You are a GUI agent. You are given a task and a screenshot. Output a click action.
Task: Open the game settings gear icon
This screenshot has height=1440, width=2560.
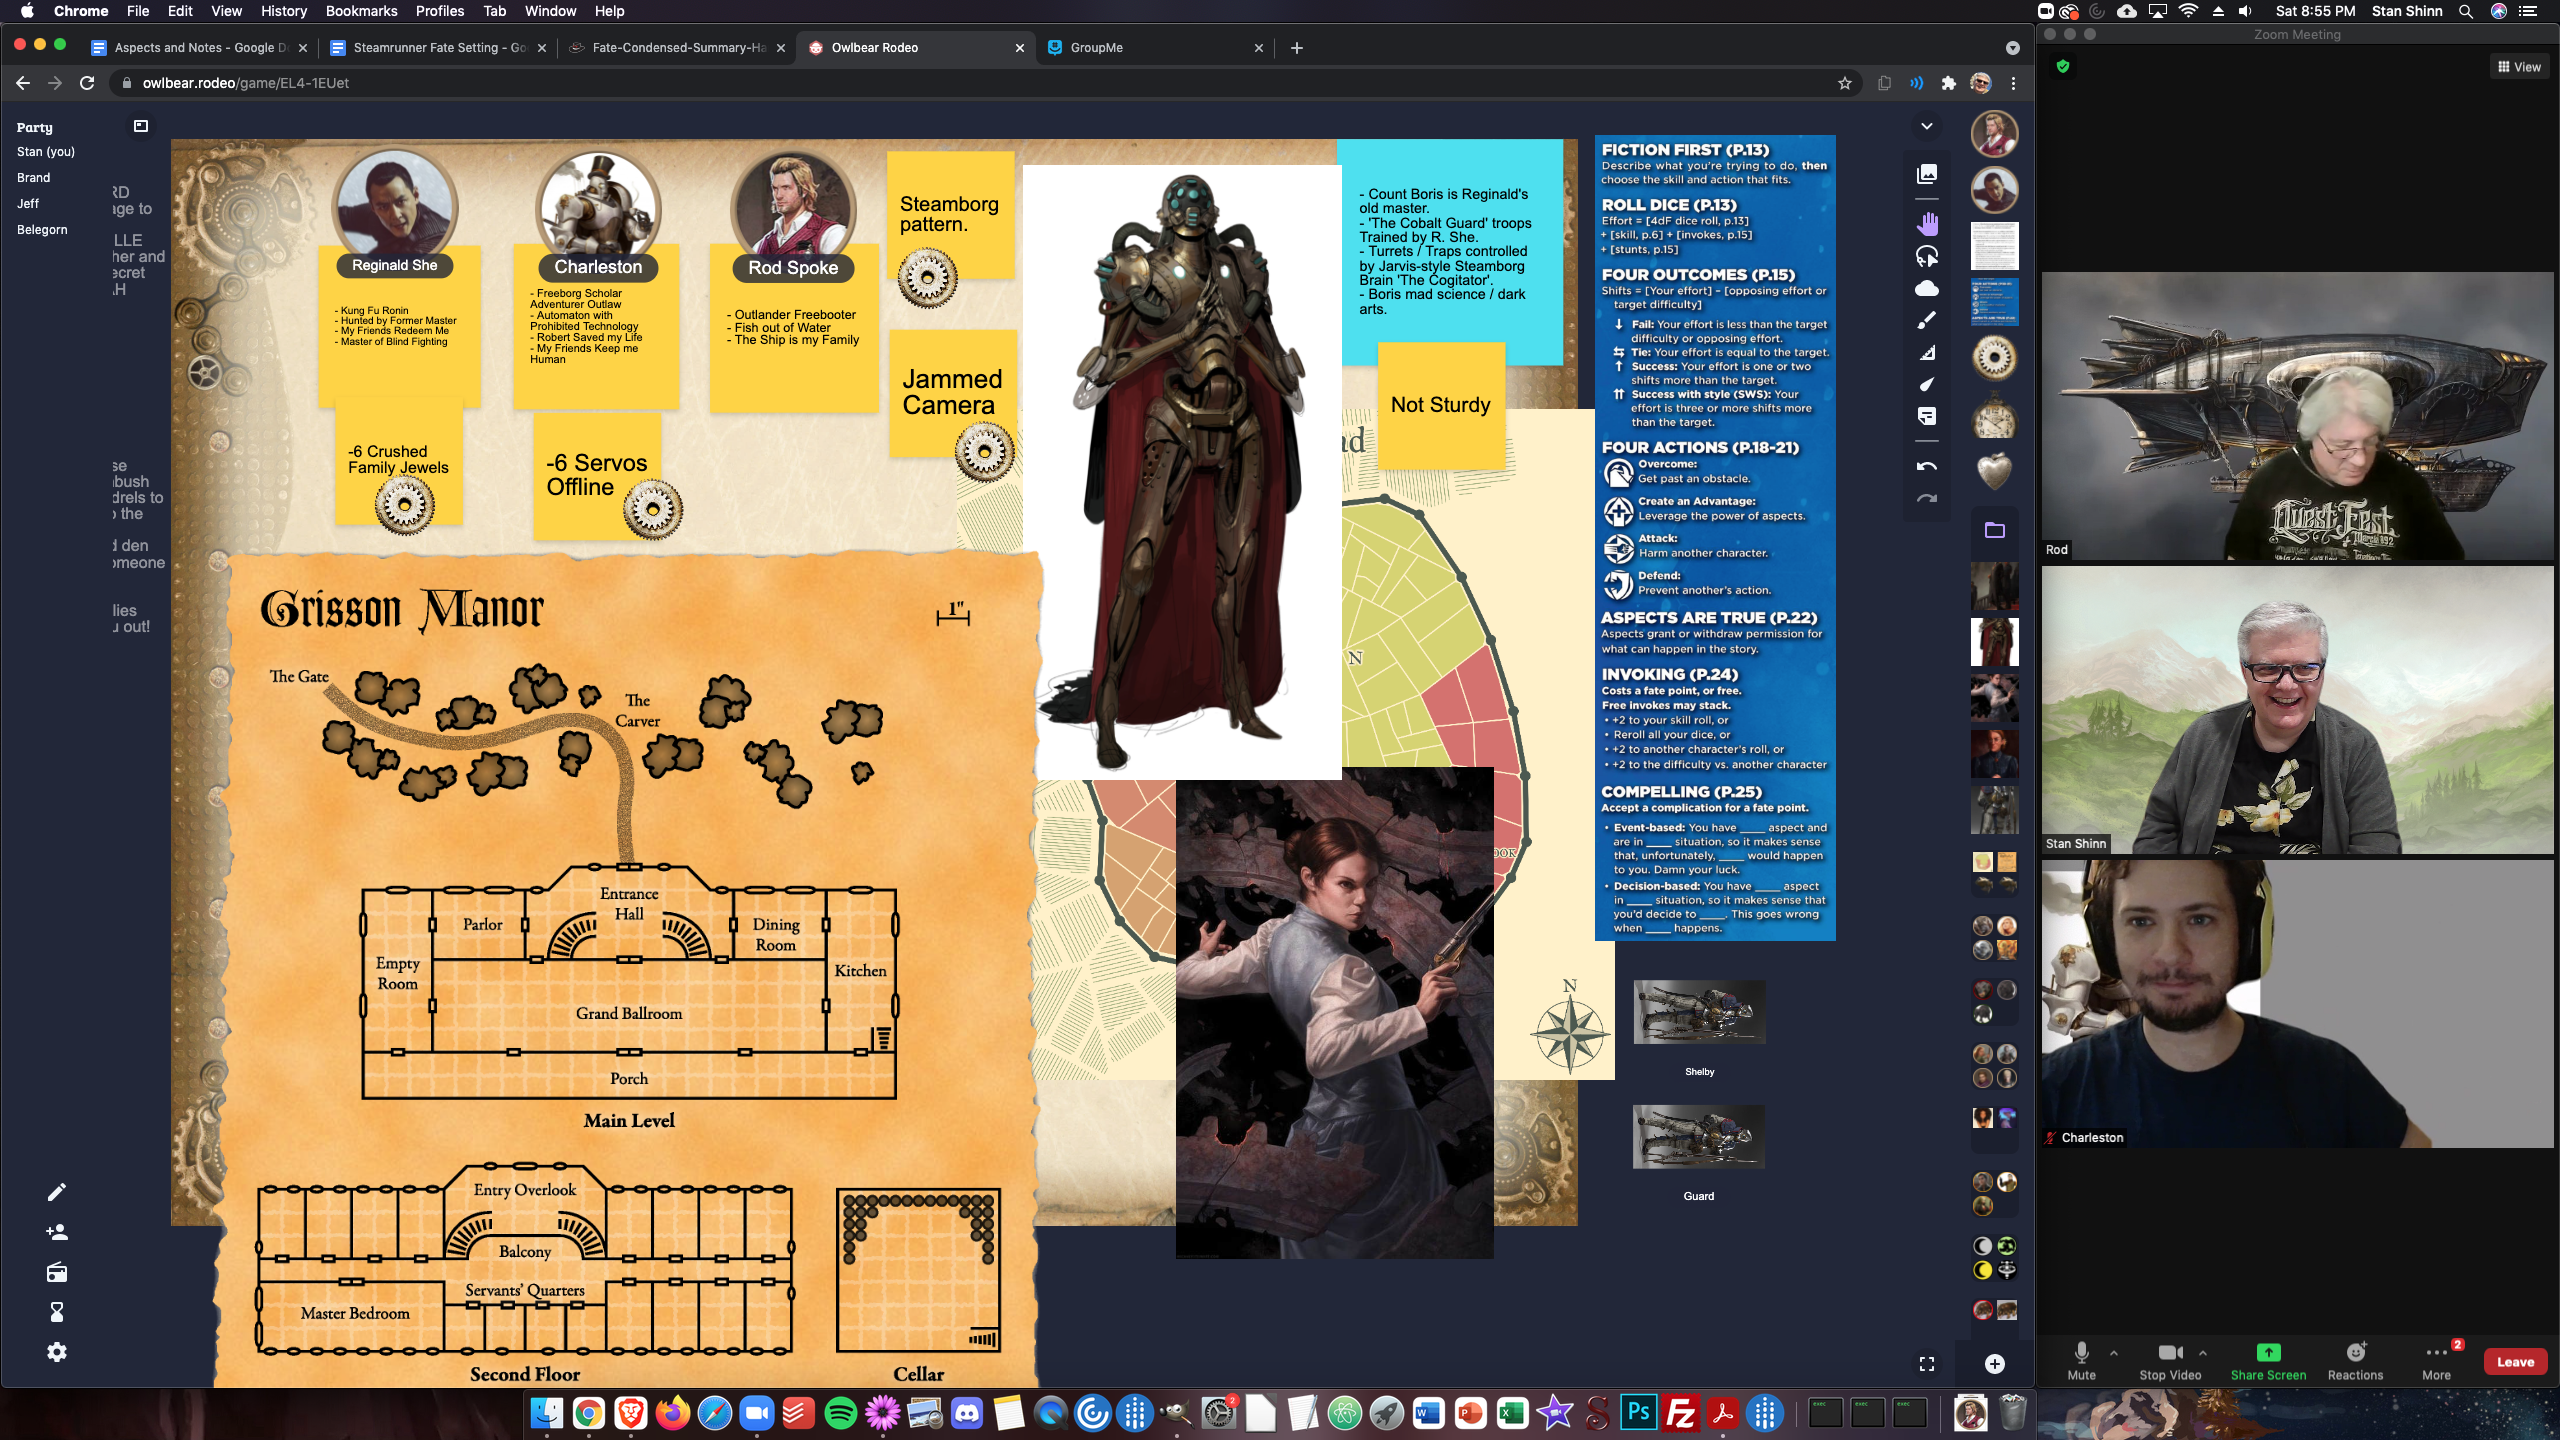click(57, 1352)
